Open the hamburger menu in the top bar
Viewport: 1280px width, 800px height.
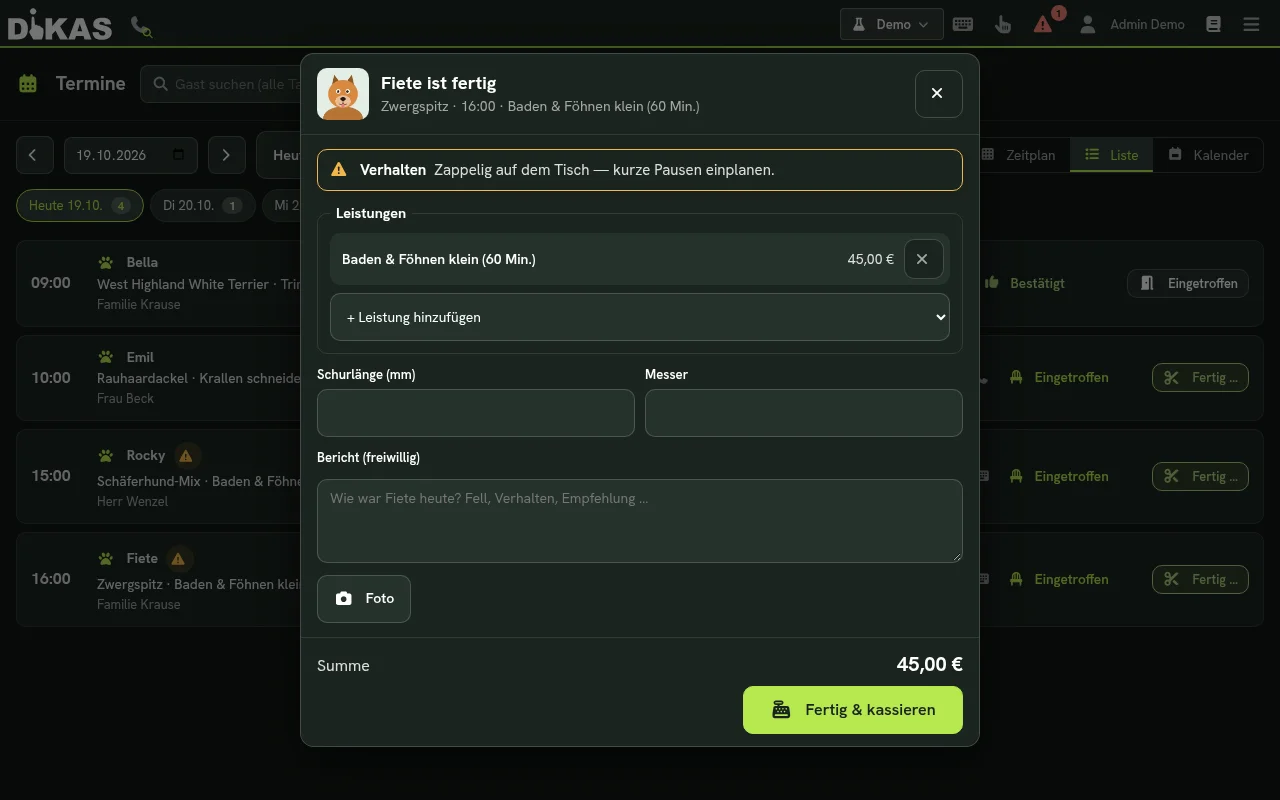click(x=1251, y=24)
